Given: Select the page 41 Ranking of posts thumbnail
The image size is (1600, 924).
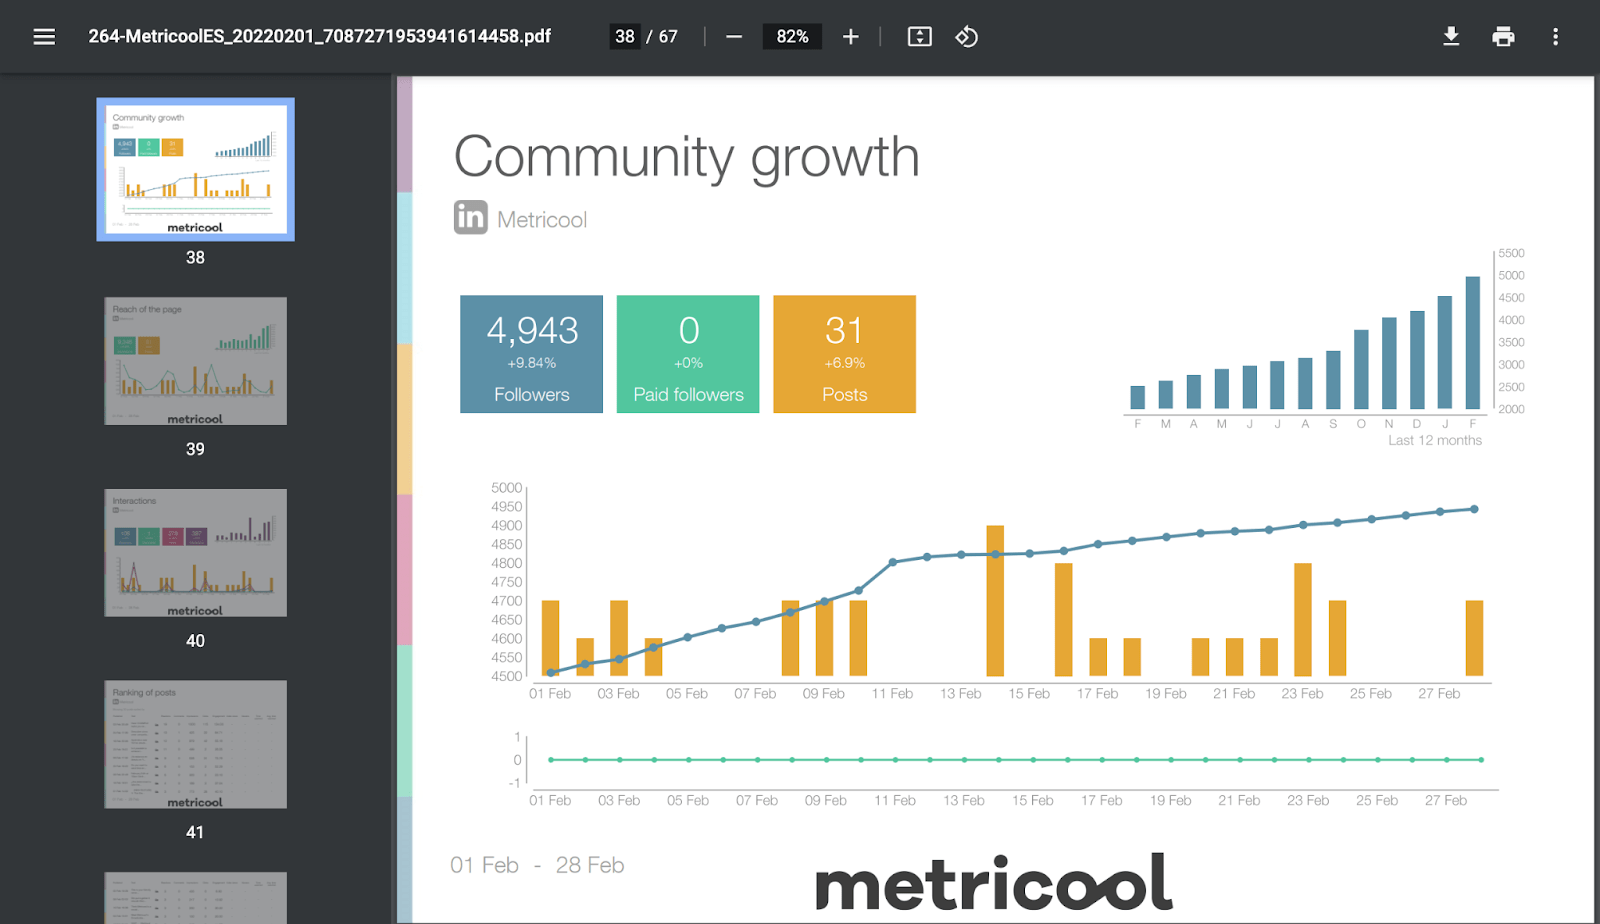Looking at the screenshot, I should (194, 744).
